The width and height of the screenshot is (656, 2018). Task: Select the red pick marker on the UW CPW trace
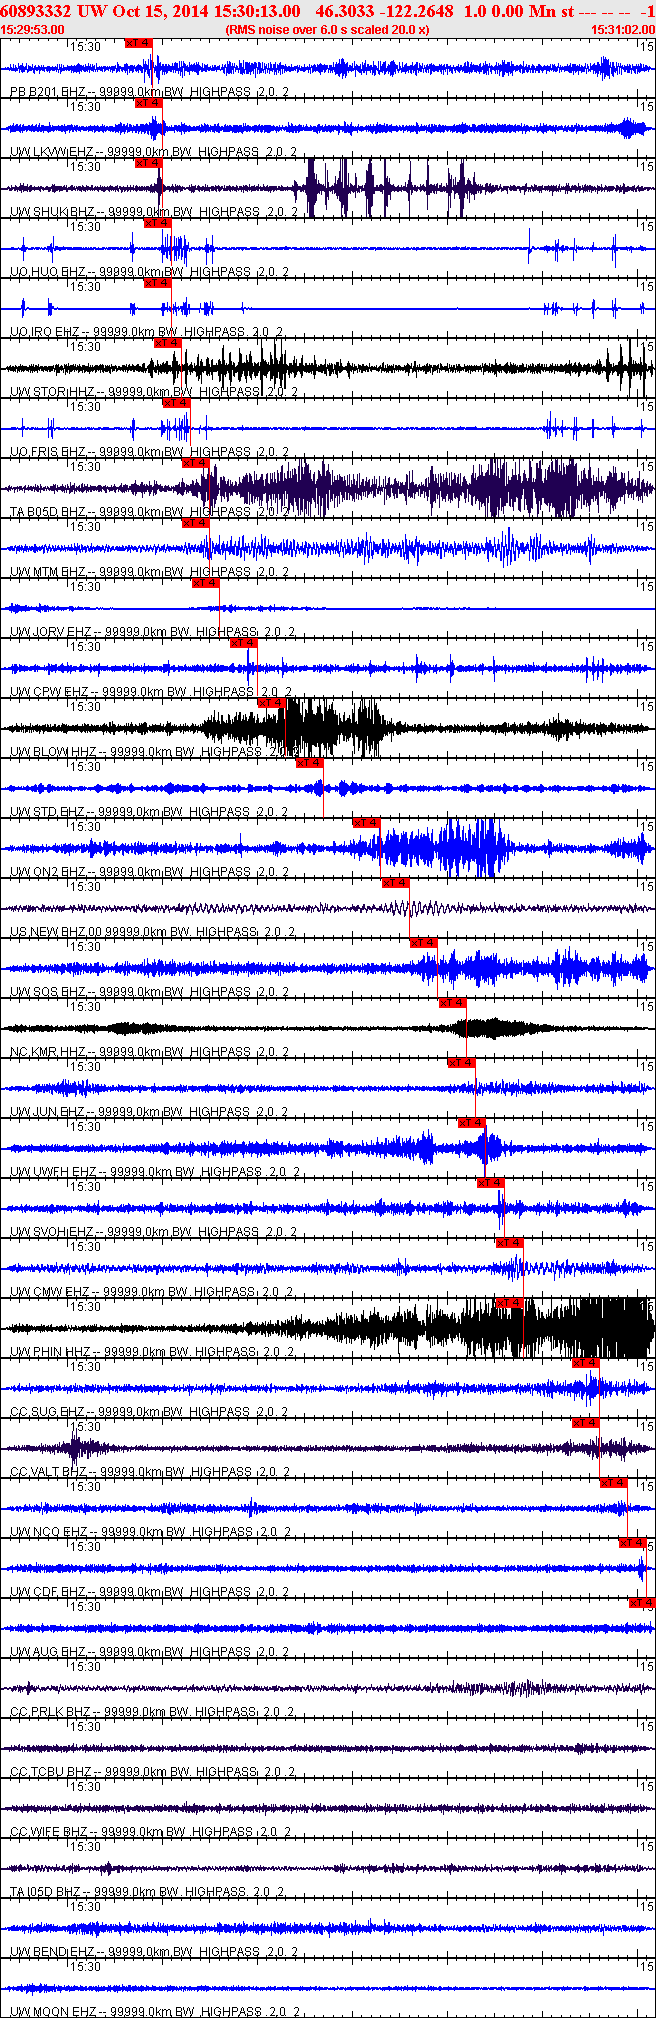[x=243, y=643]
